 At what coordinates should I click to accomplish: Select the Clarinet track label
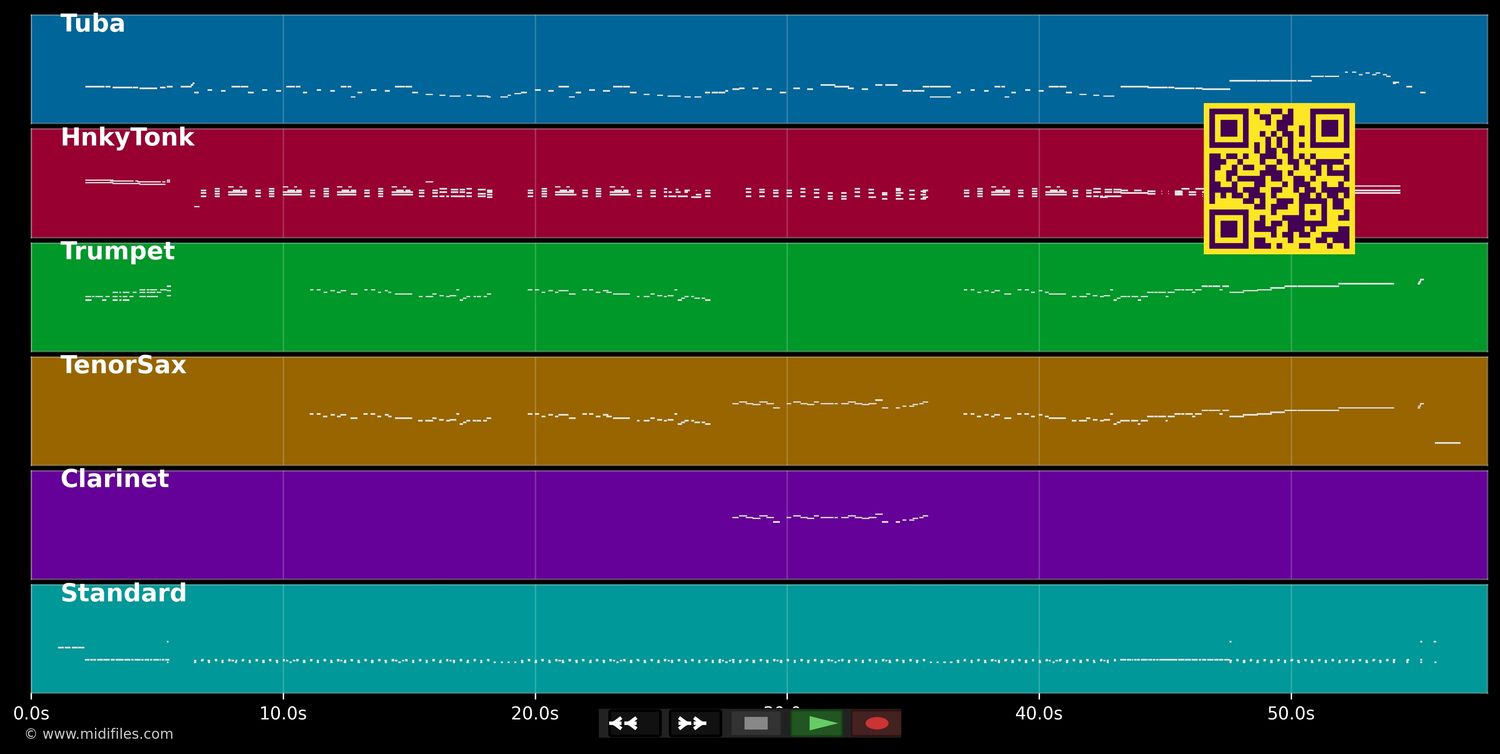pyautogui.click(x=114, y=481)
